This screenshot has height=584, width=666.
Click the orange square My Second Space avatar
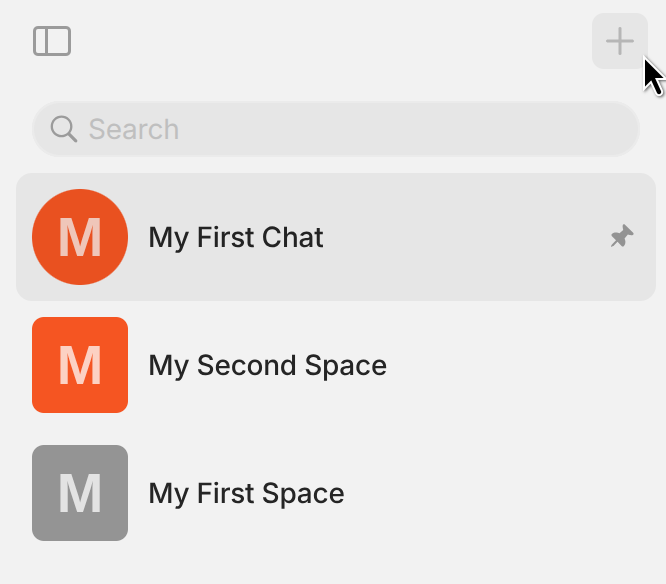pyautogui.click(x=80, y=365)
